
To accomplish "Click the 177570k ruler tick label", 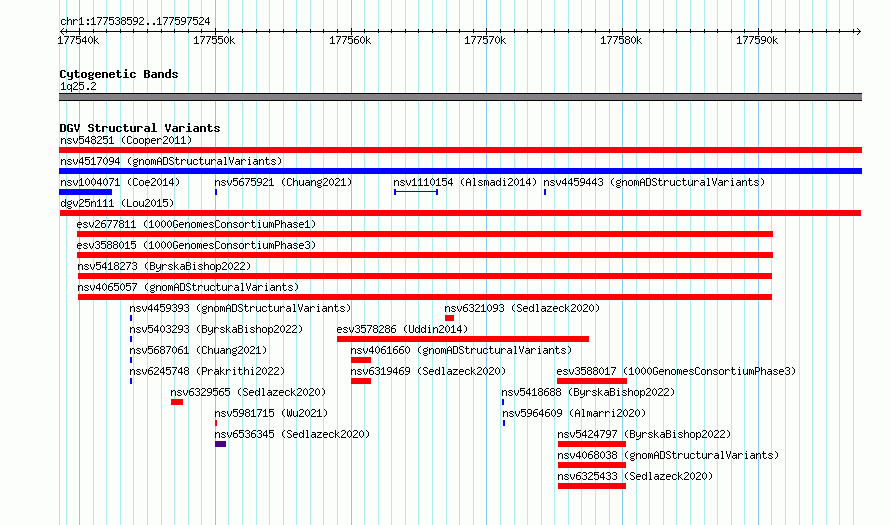I will 485,40.
